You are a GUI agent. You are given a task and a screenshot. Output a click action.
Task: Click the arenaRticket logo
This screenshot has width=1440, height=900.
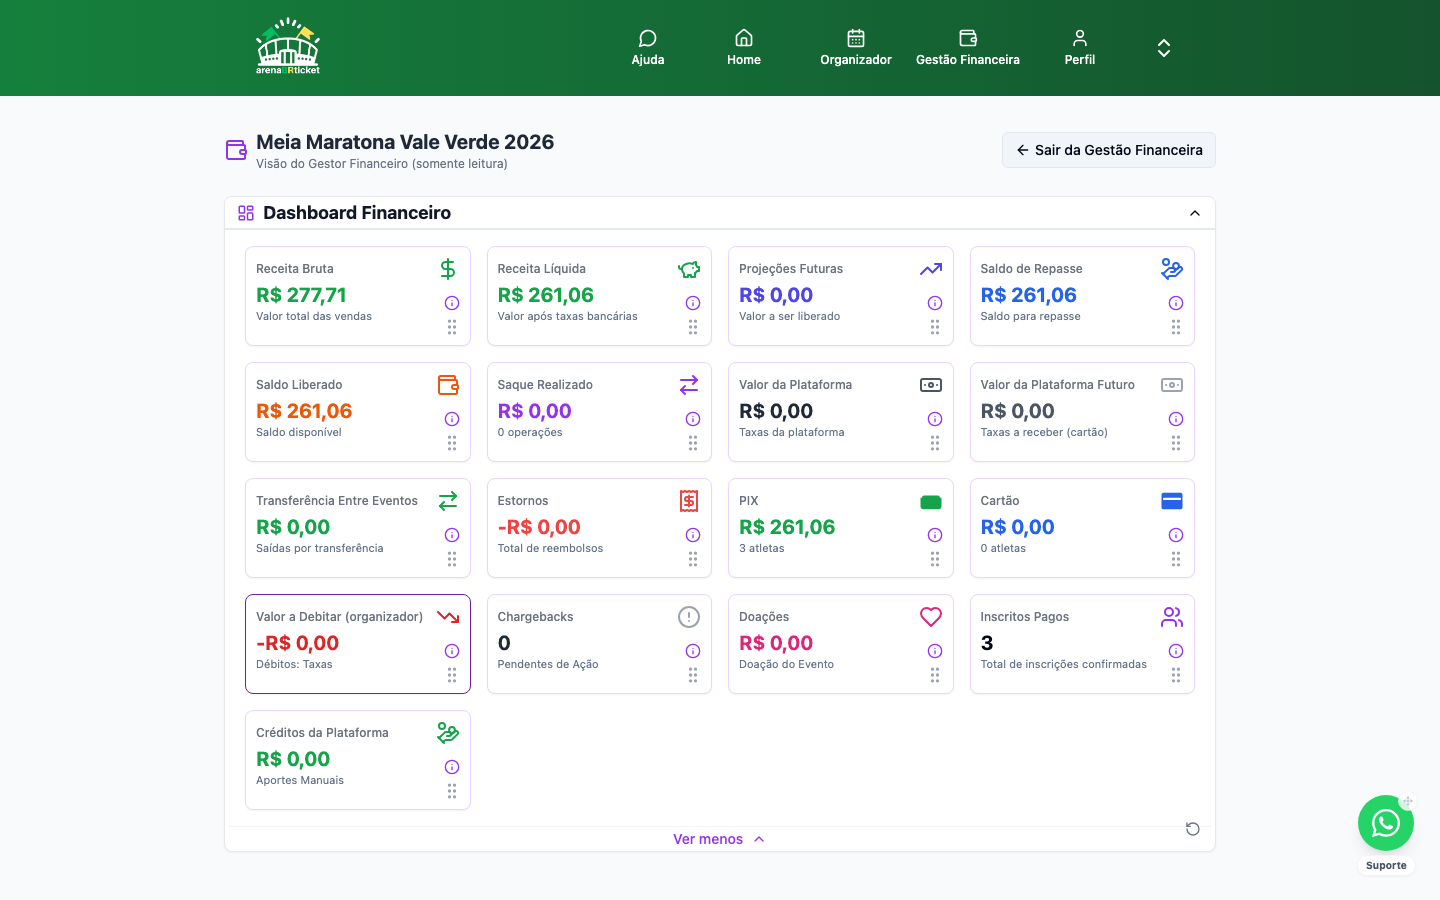(x=288, y=47)
